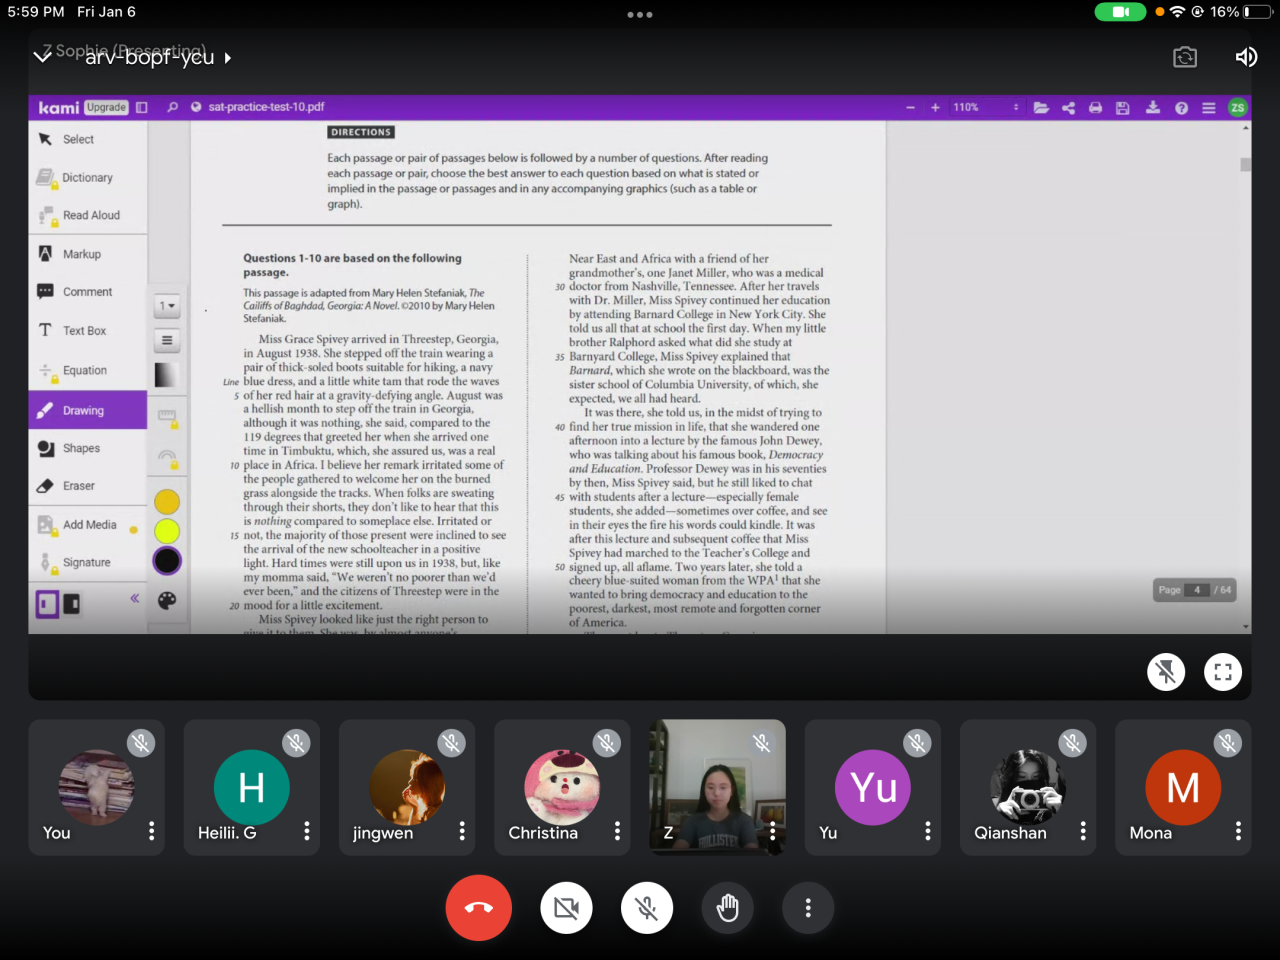Open options for Z participant tile
Image resolution: width=1280 pixels, height=960 pixels.
[772, 831]
